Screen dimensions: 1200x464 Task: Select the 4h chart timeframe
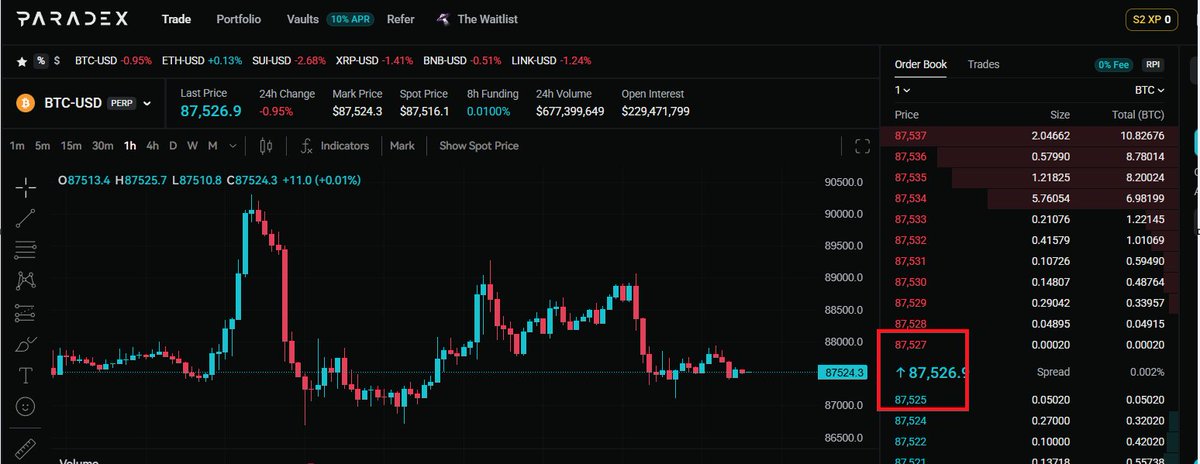click(x=152, y=146)
